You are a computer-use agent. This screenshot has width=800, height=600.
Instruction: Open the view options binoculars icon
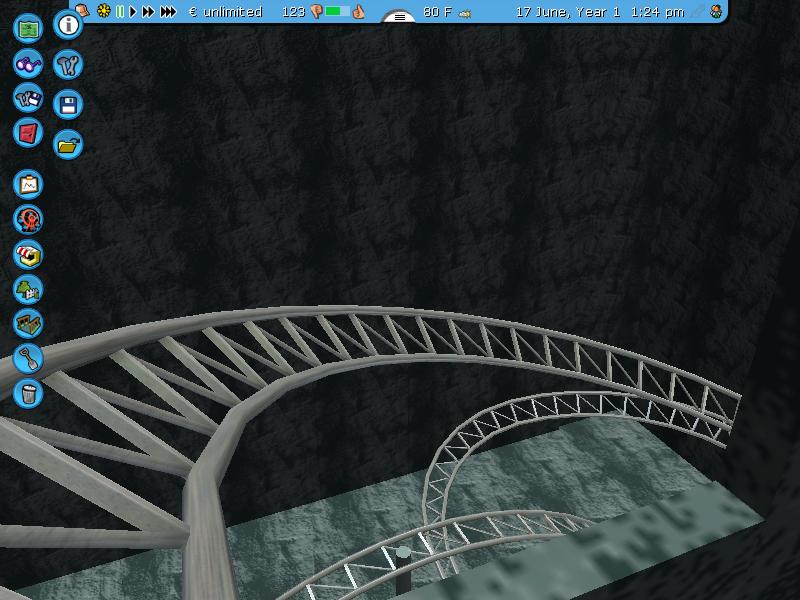point(28,63)
